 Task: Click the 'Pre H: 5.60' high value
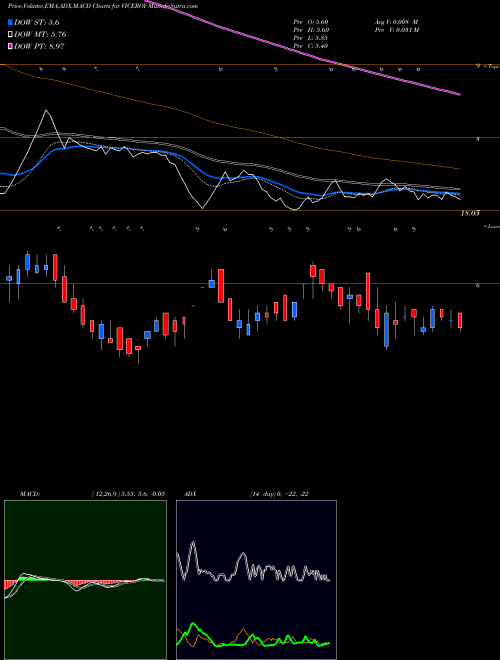click(311, 30)
